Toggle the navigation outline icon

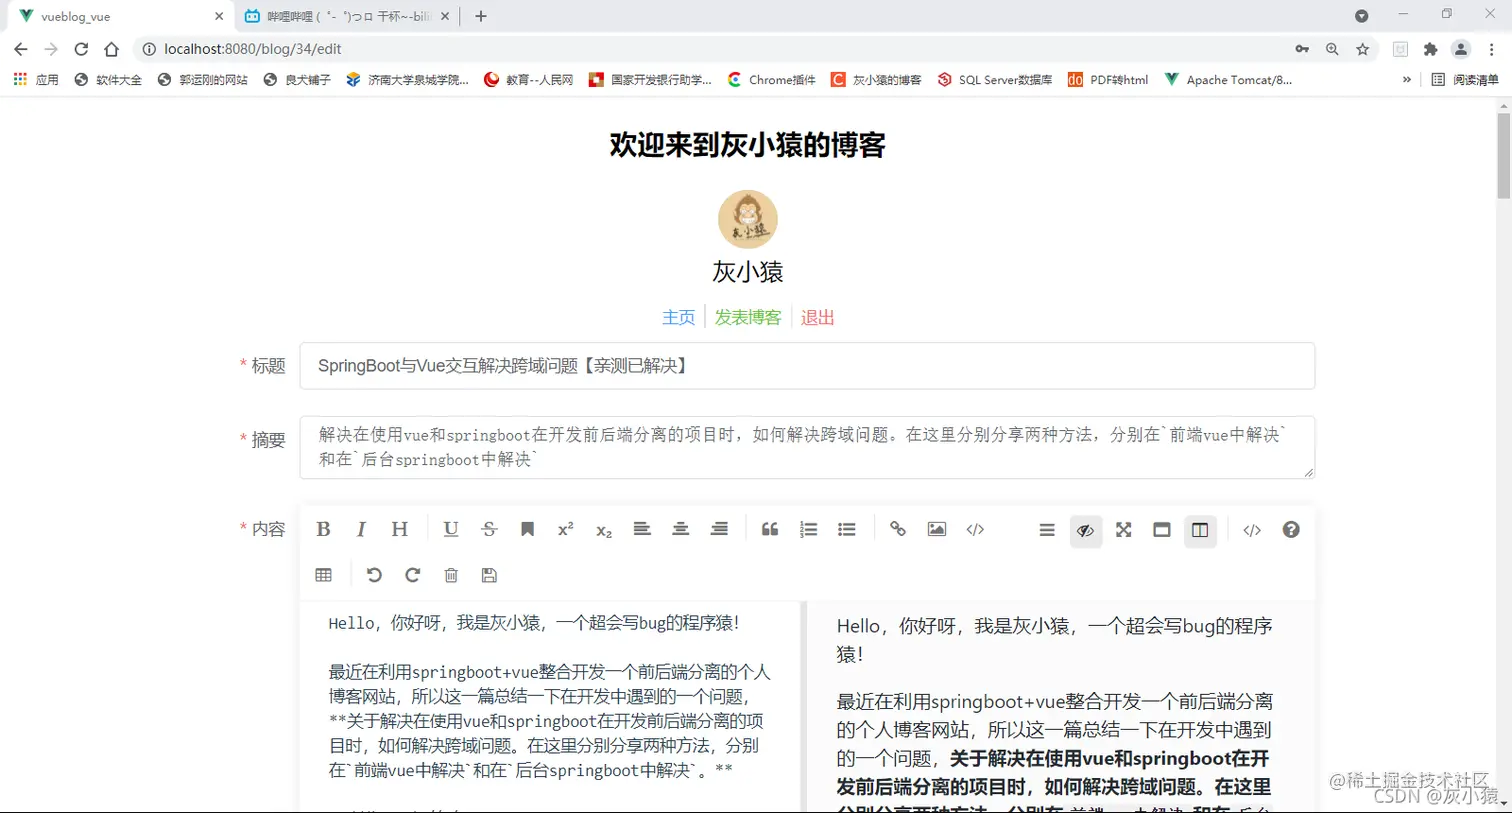click(x=1047, y=530)
